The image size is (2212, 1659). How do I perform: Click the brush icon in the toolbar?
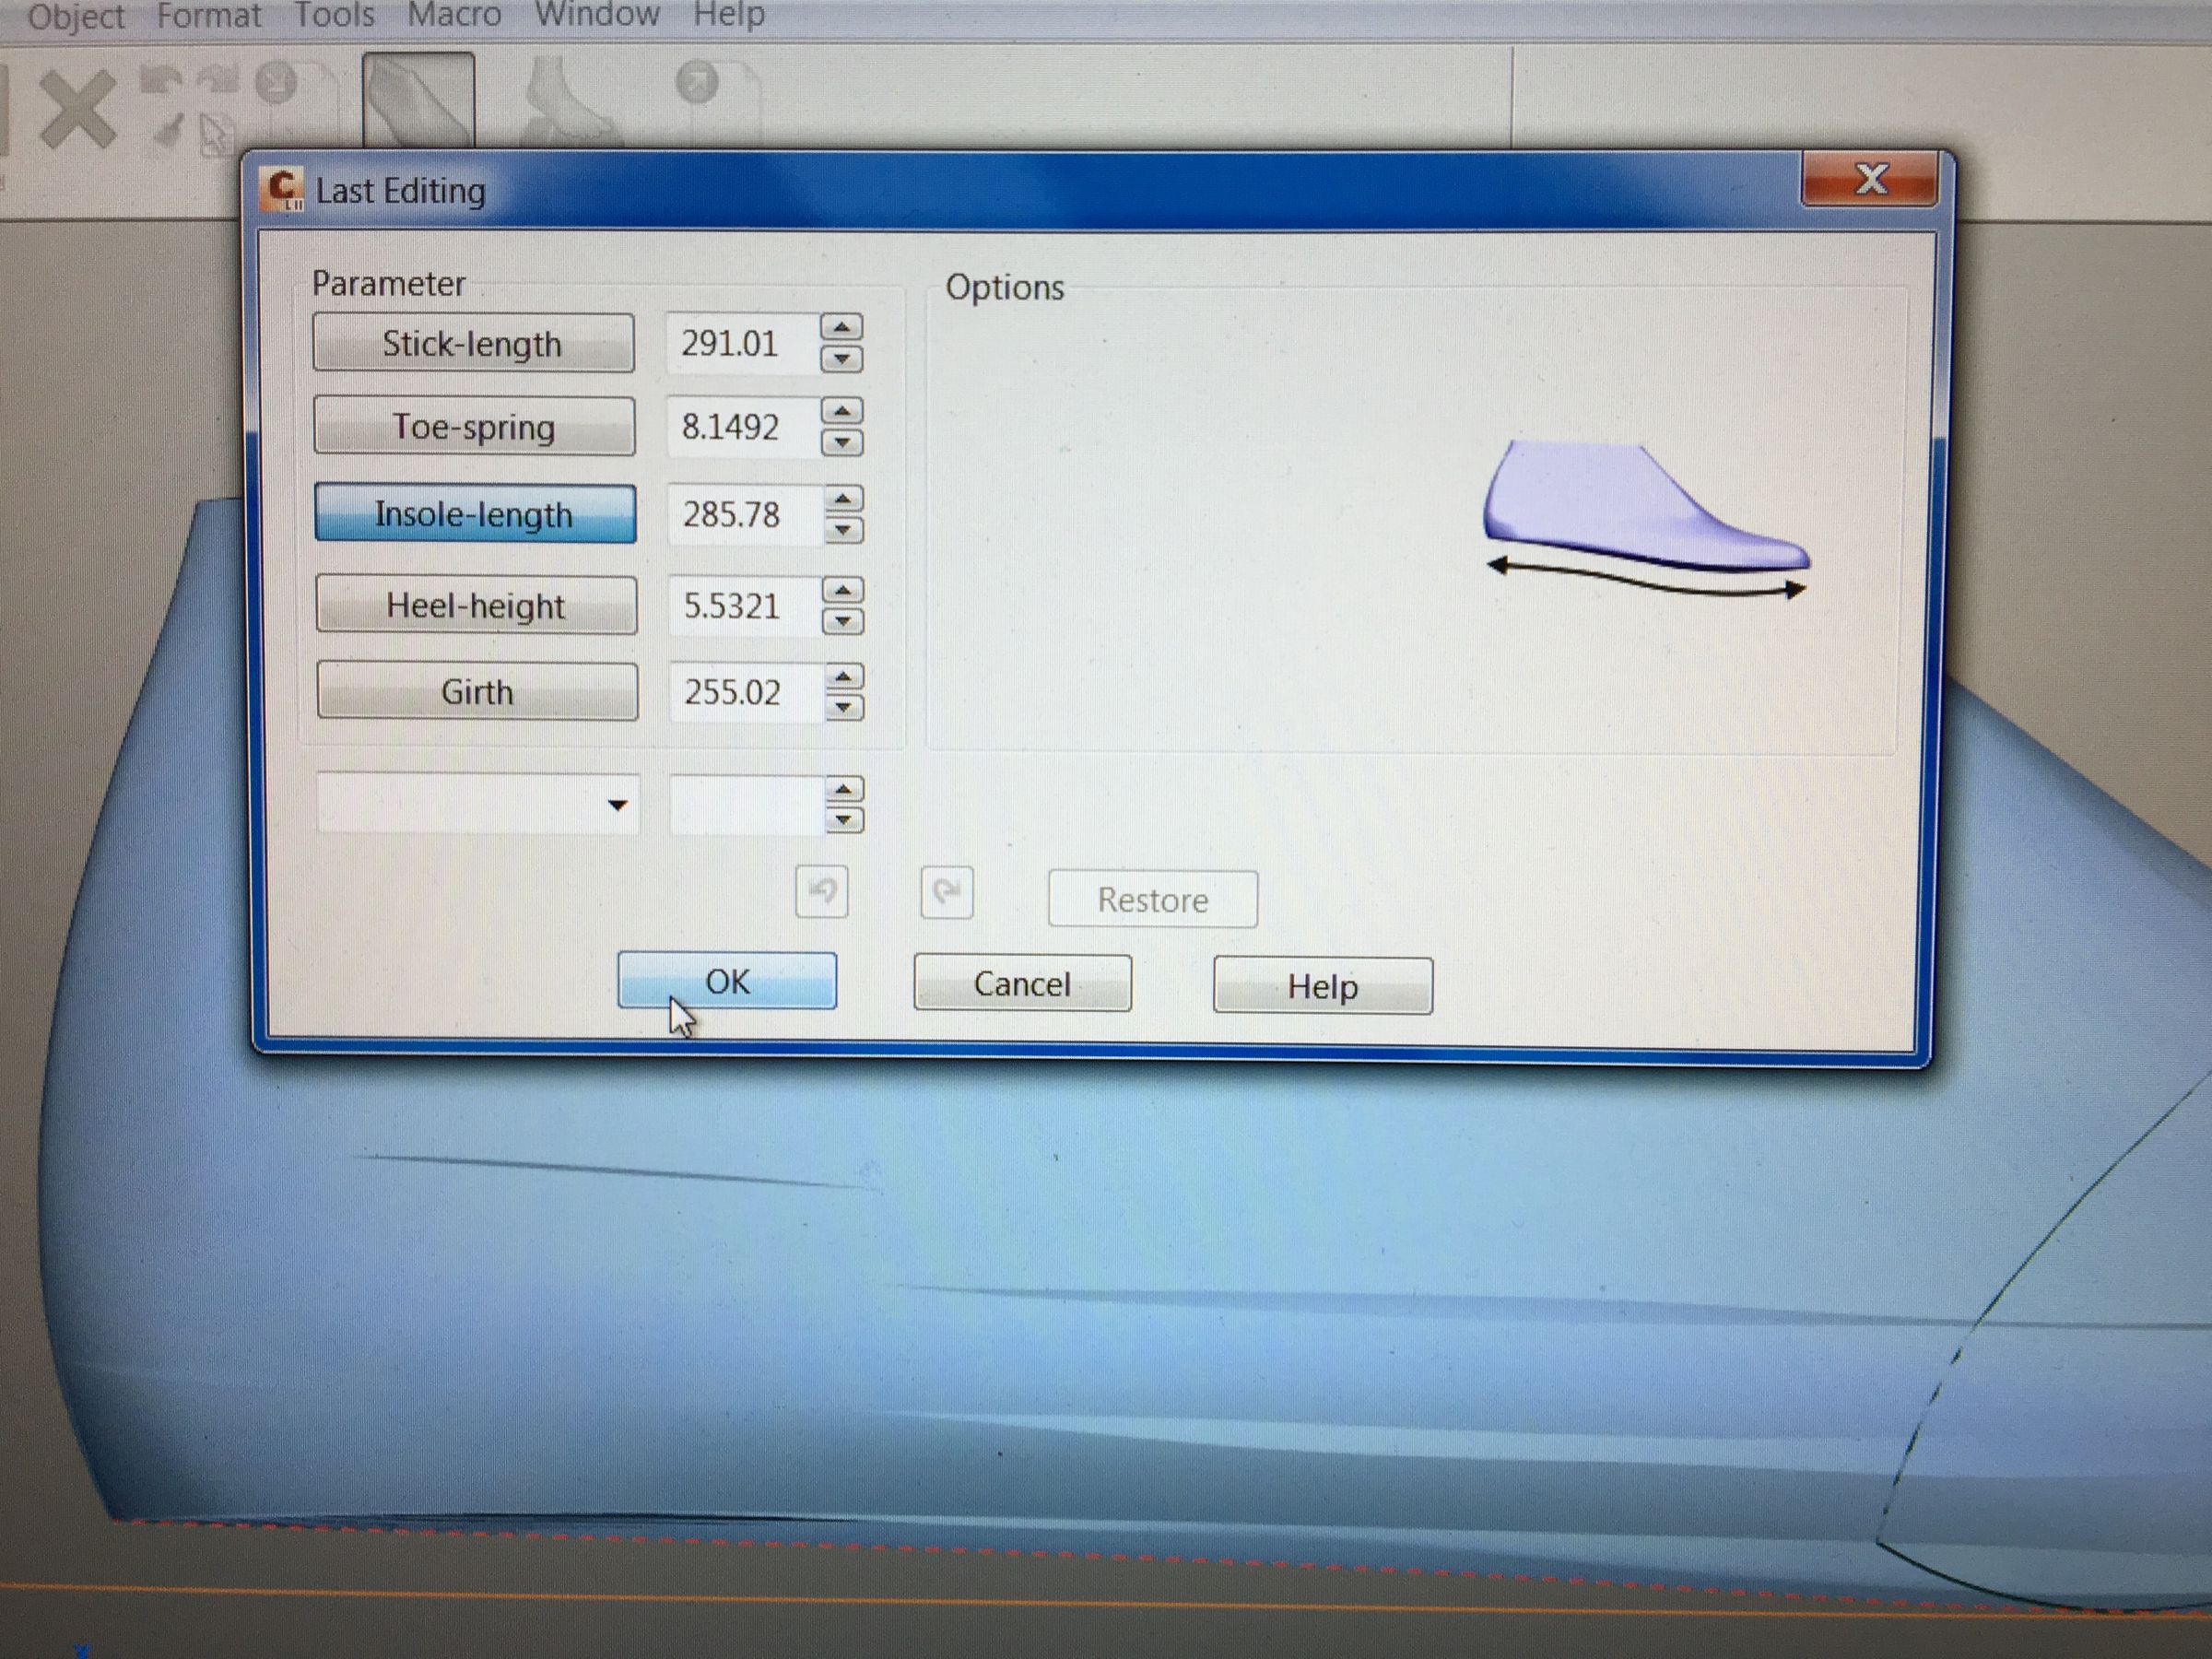tap(169, 132)
